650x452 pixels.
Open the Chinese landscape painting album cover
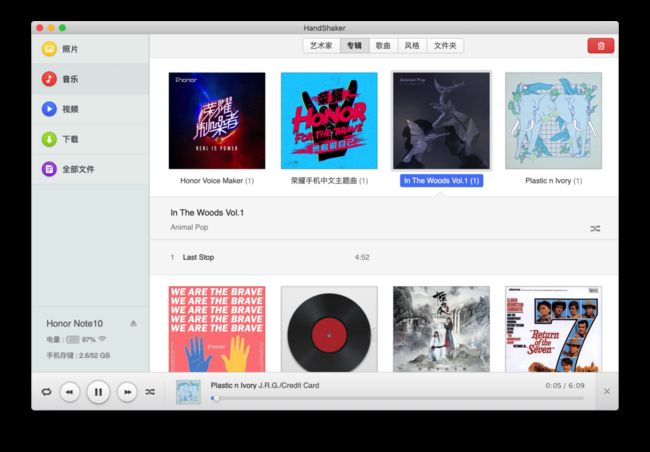pos(441,329)
